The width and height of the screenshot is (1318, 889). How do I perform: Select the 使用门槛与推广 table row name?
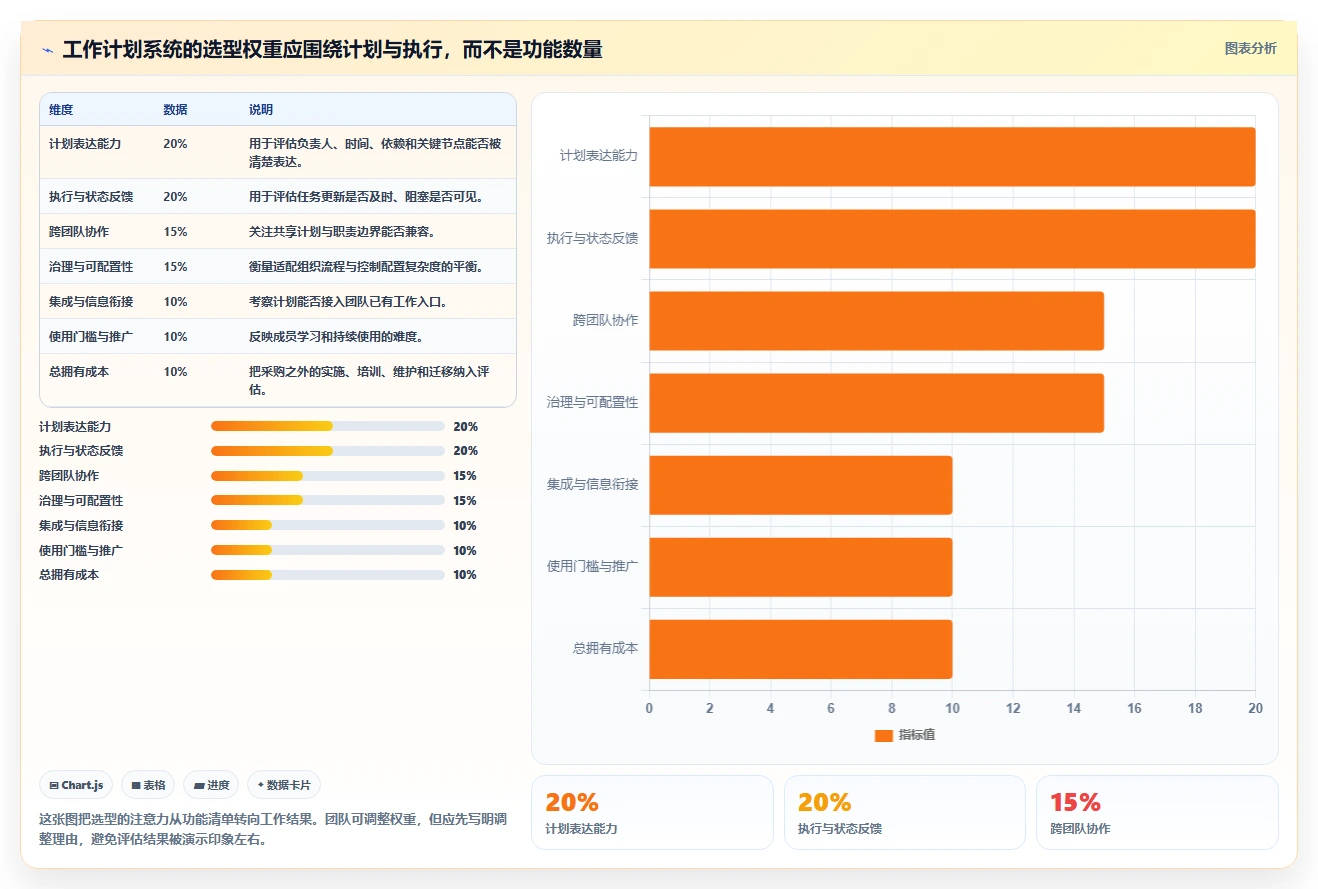(x=91, y=337)
